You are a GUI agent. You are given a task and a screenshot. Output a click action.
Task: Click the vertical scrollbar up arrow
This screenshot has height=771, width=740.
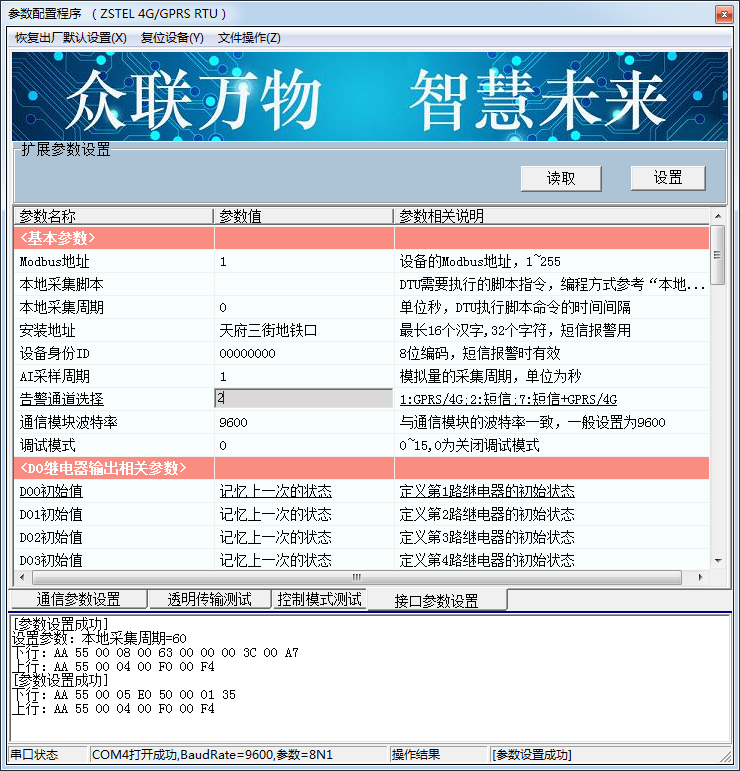718,216
